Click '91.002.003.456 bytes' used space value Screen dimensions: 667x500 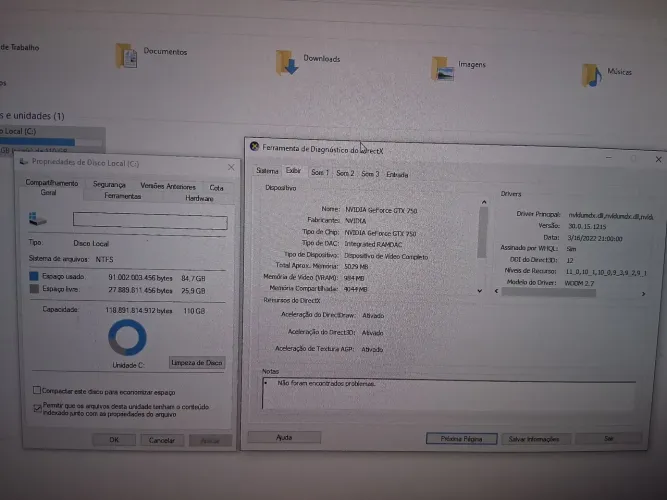pos(140,277)
